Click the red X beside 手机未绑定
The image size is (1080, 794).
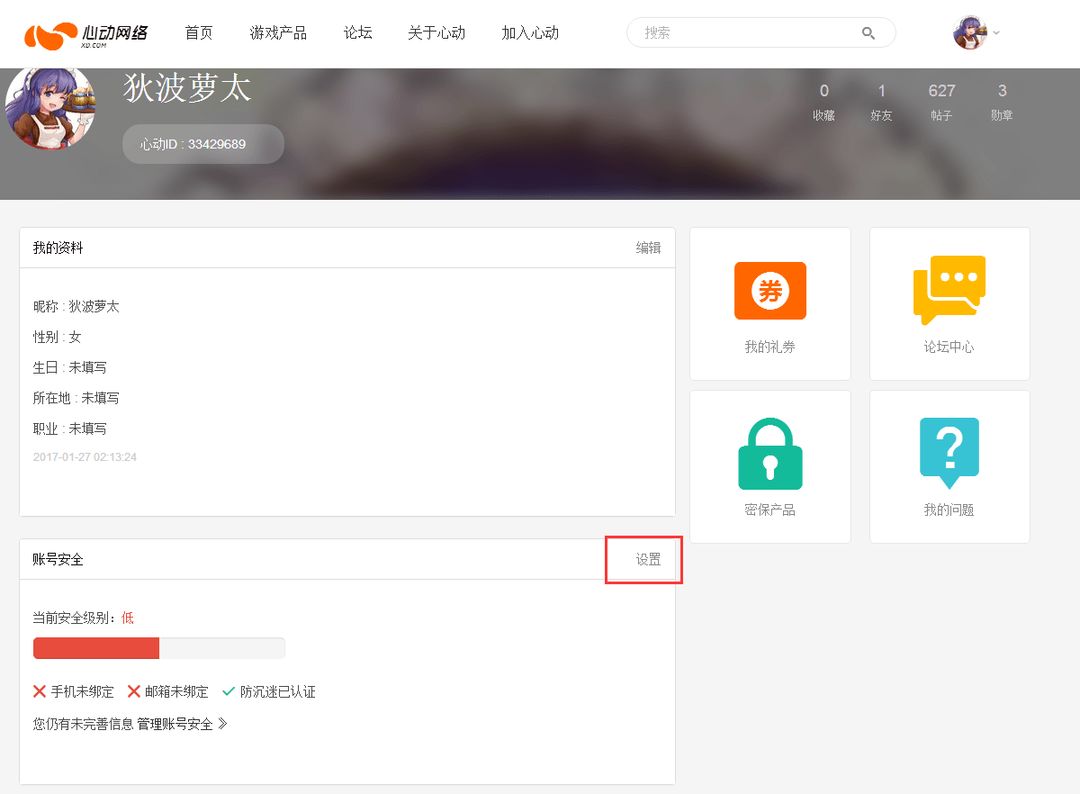pyautogui.click(x=39, y=691)
